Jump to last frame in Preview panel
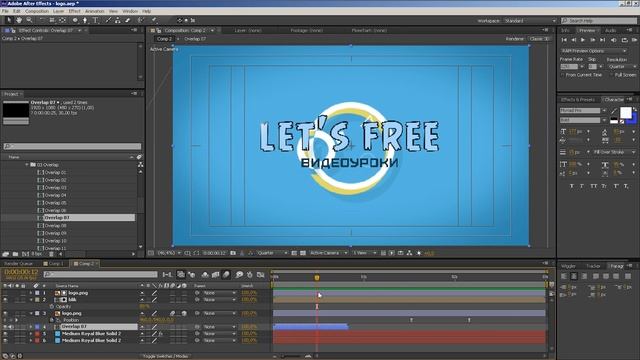Screen dimensions: 640x360 click(x=602, y=40)
